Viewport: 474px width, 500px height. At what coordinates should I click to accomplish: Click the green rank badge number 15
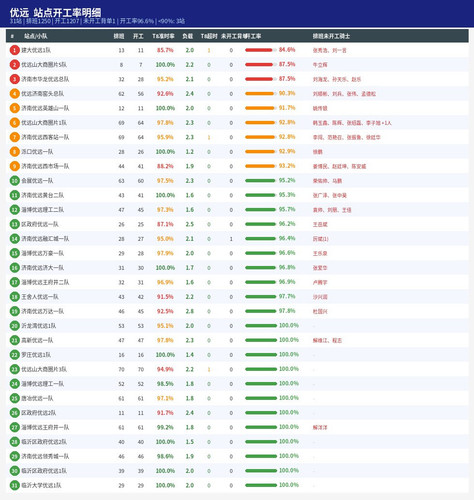click(x=14, y=253)
